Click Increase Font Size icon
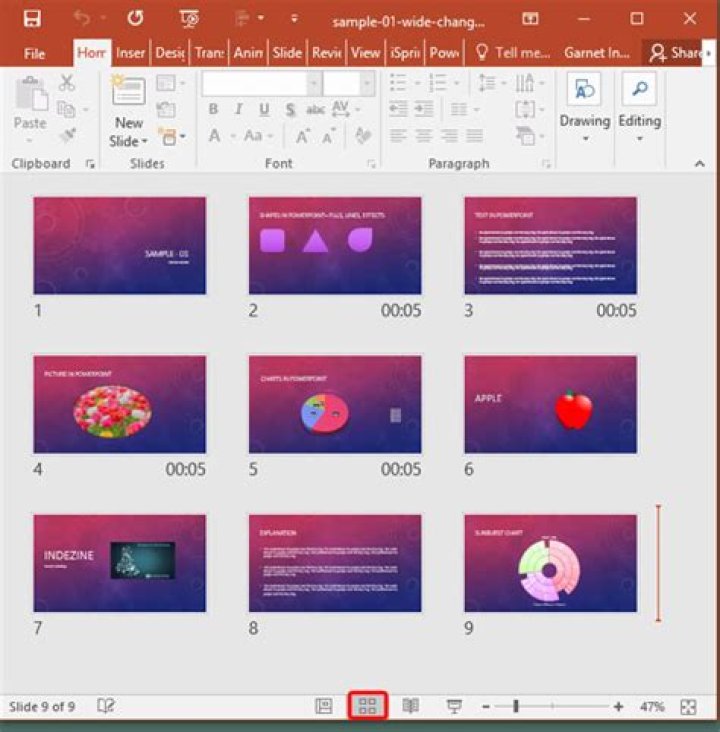Image resolution: width=720 pixels, height=732 pixels. (x=302, y=136)
